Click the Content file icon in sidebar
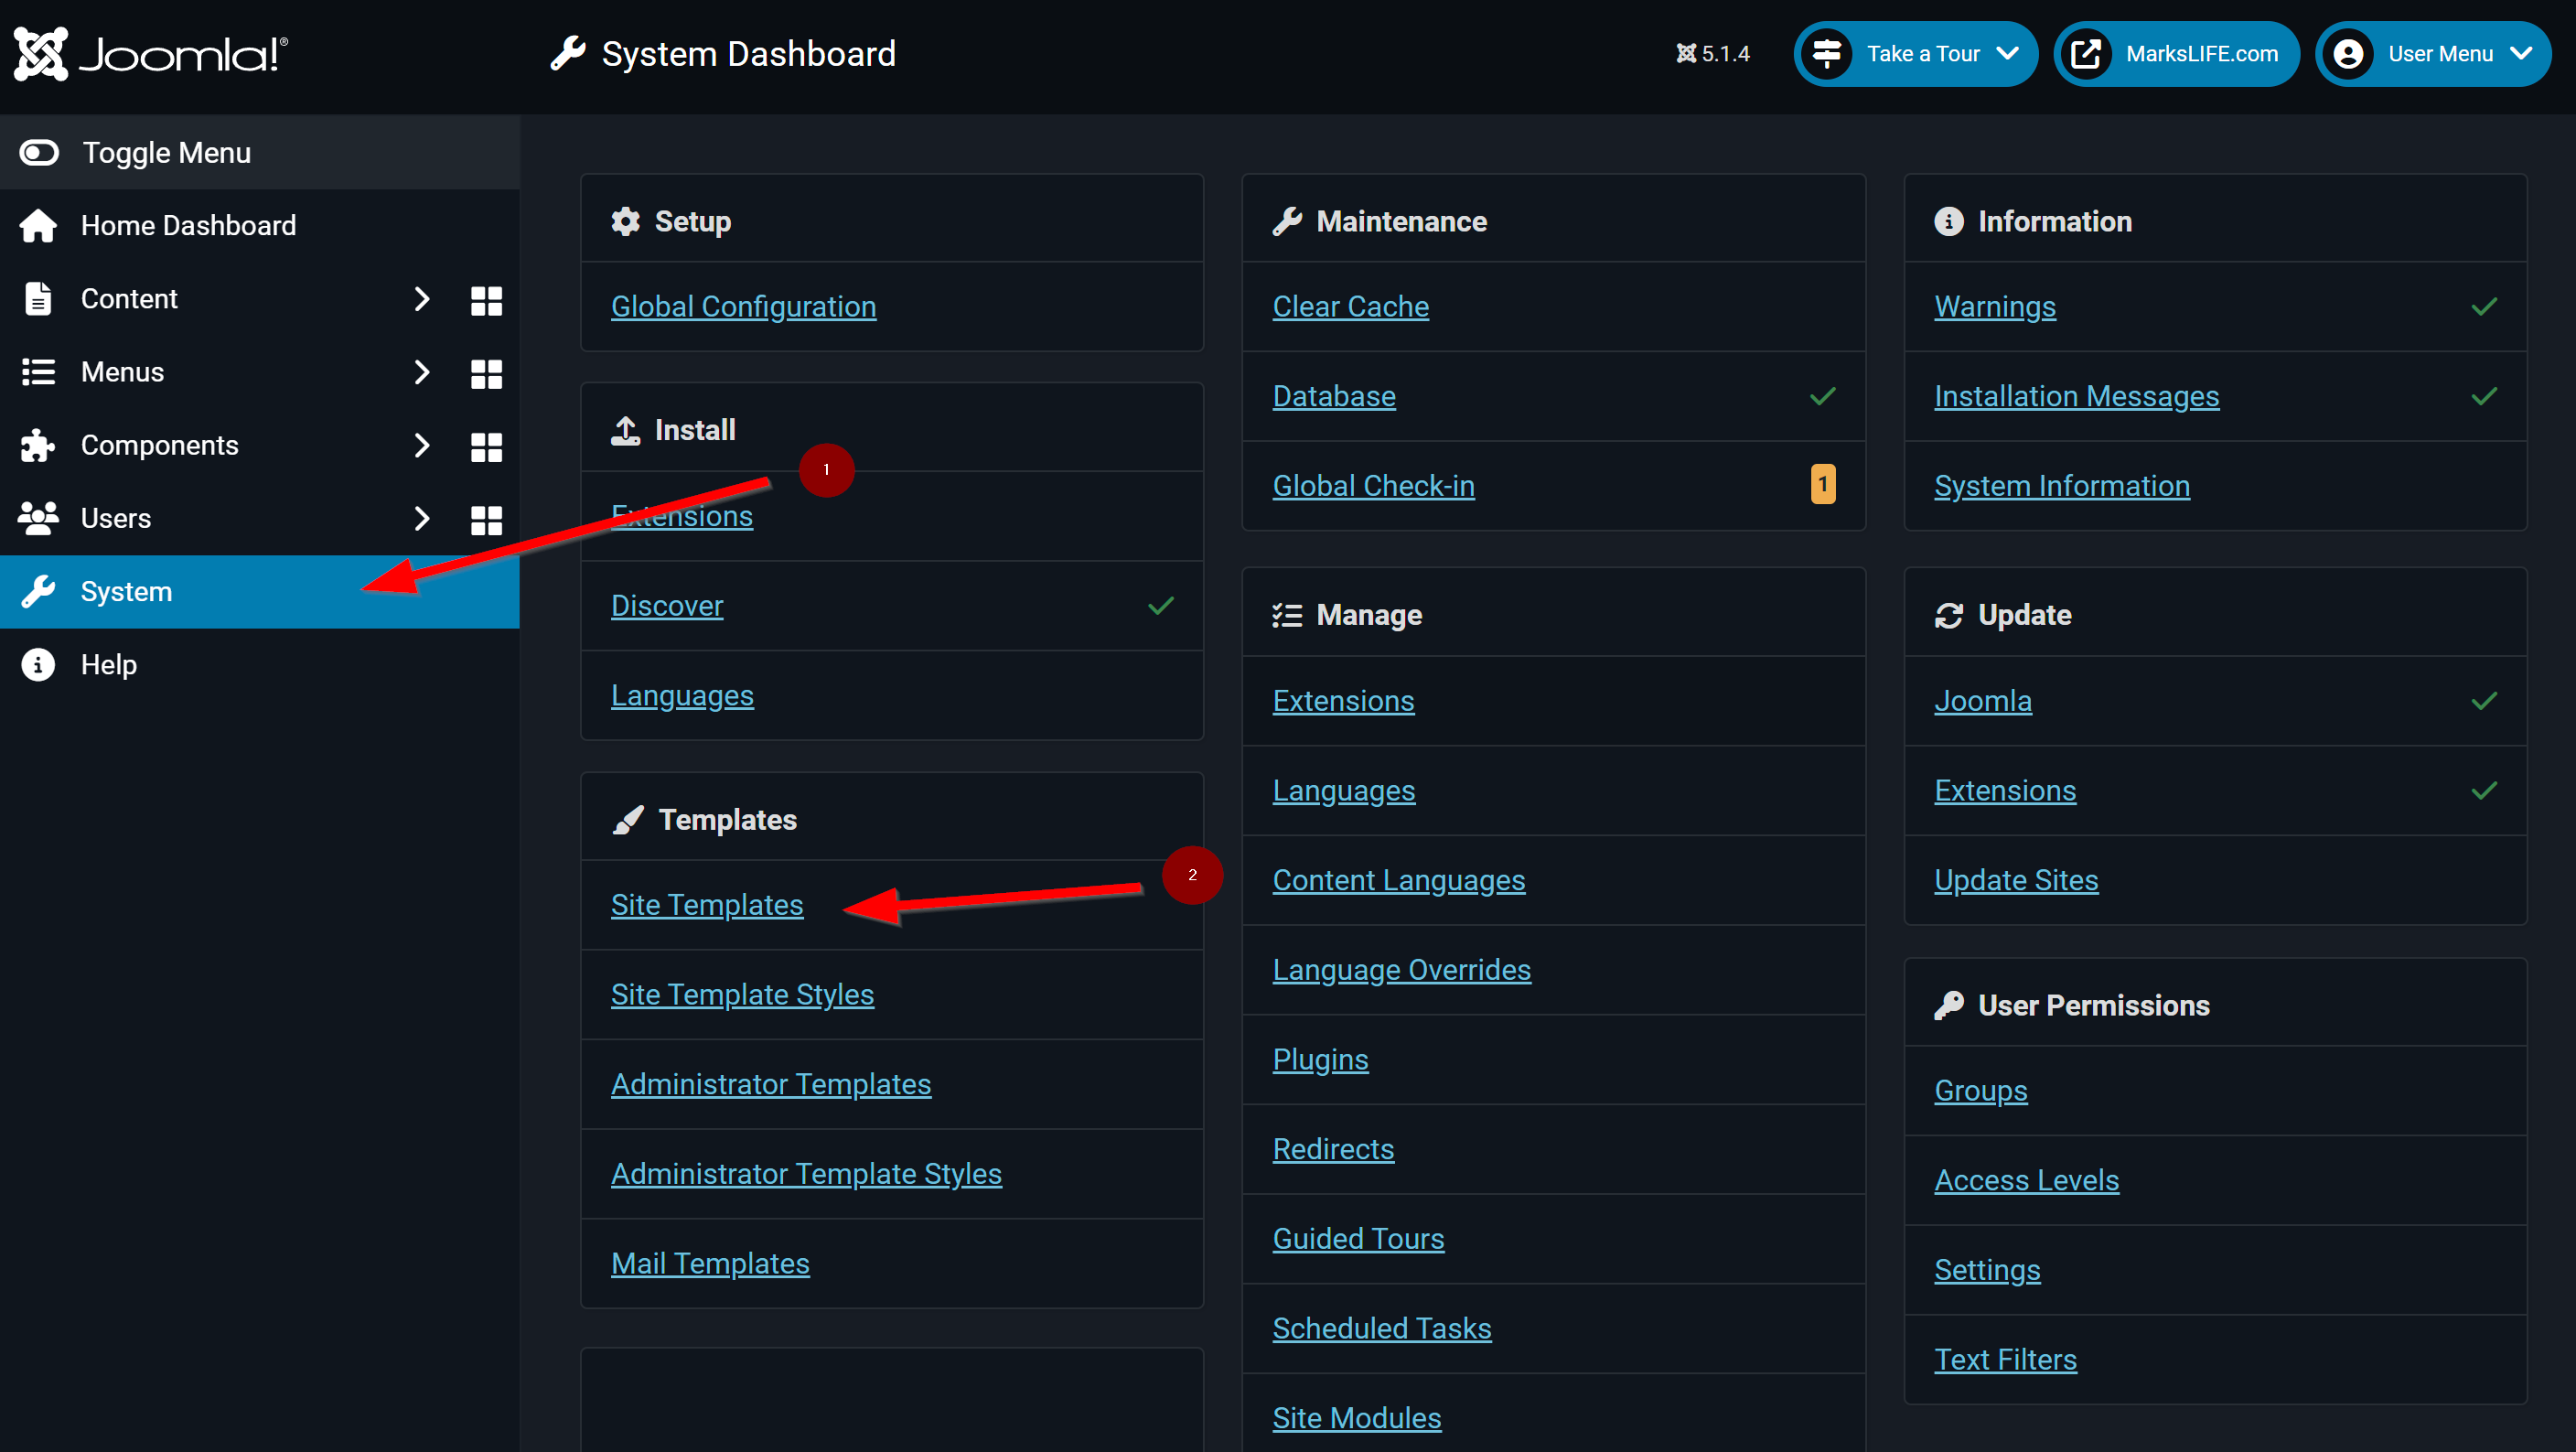Viewport: 2576px width, 1452px height. (x=38, y=299)
